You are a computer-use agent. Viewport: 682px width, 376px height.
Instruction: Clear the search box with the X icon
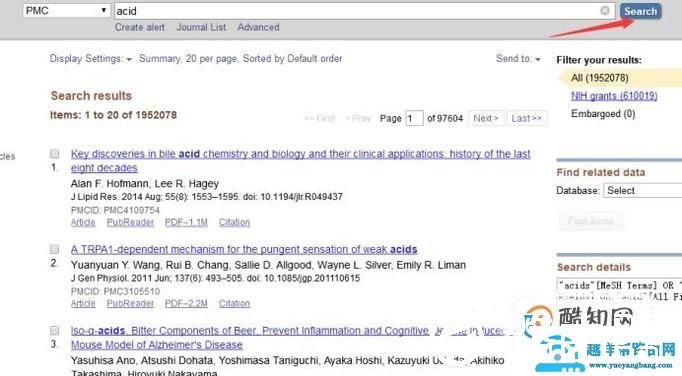pos(605,11)
